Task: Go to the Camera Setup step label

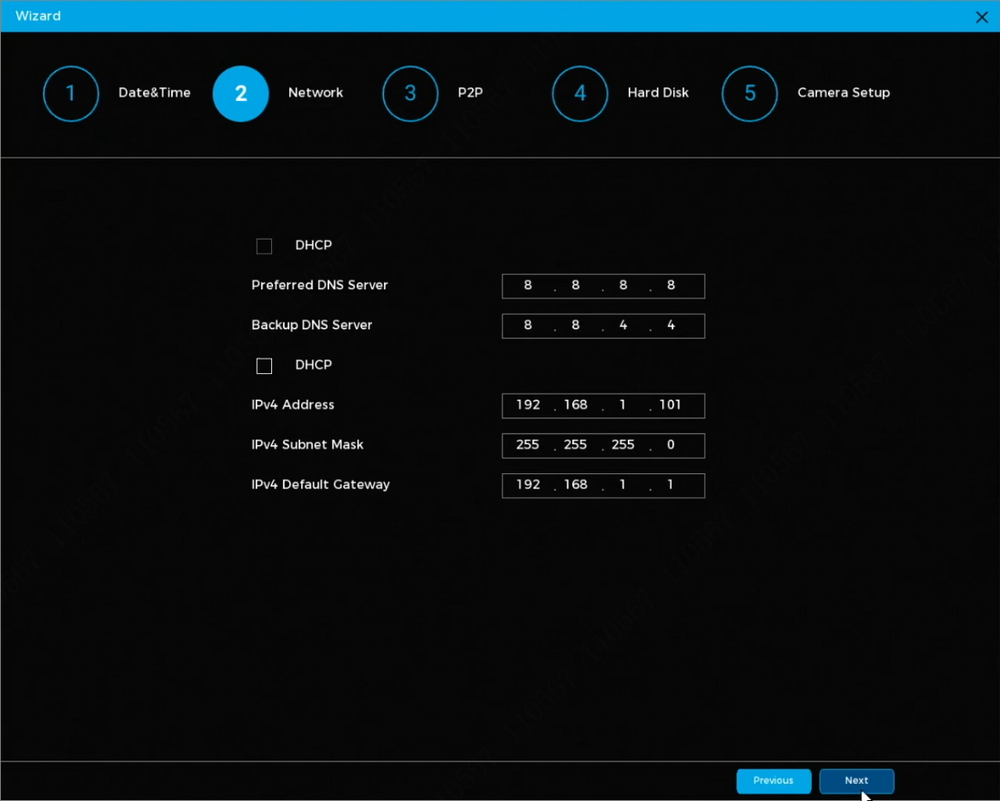Action: tap(843, 93)
